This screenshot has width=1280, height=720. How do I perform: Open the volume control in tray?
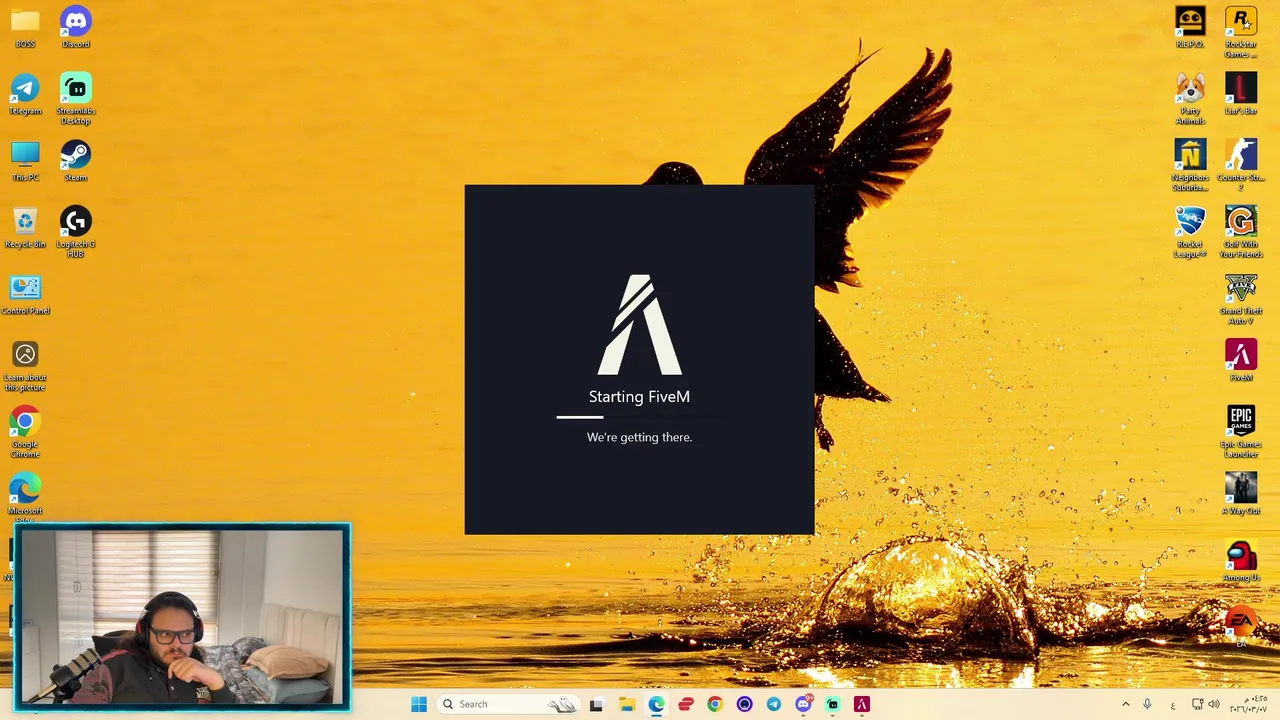click(1214, 704)
